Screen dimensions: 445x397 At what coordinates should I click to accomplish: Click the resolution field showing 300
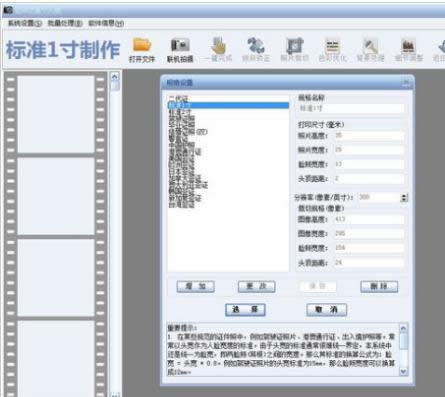point(379,197)
